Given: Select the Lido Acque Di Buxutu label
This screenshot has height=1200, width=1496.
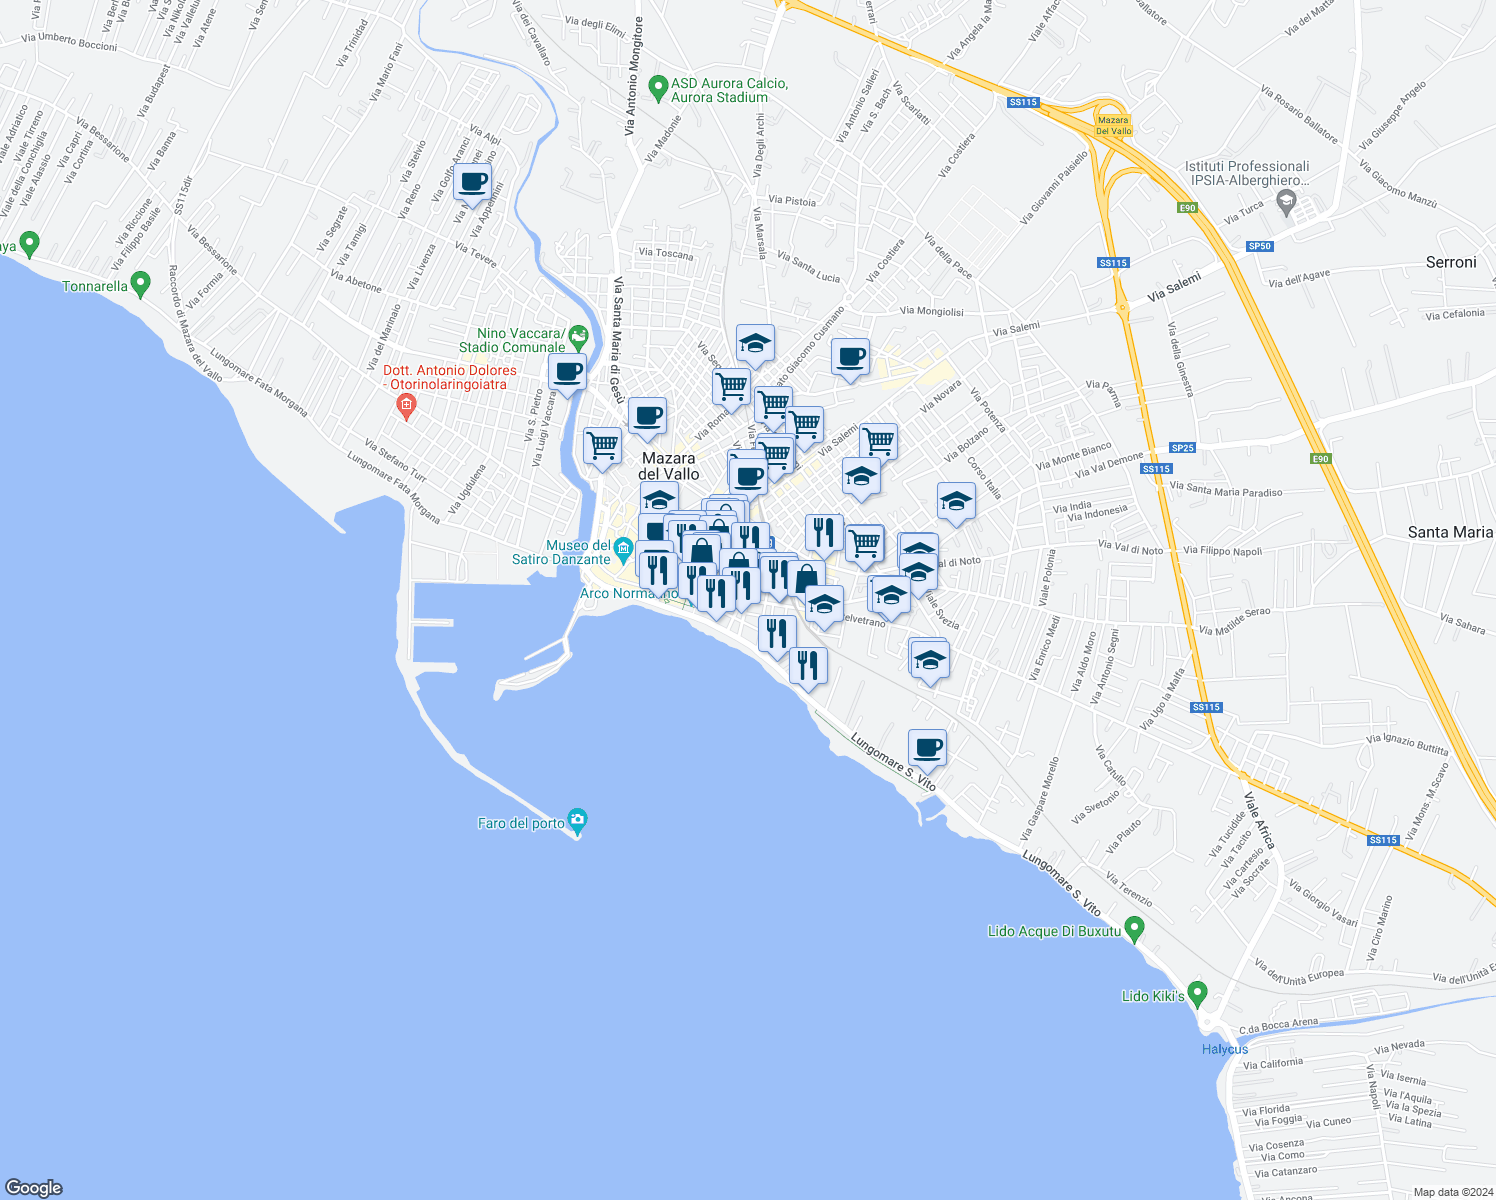Looking at the screenshot, I should pyautogui.click(x=1052, y=931).
